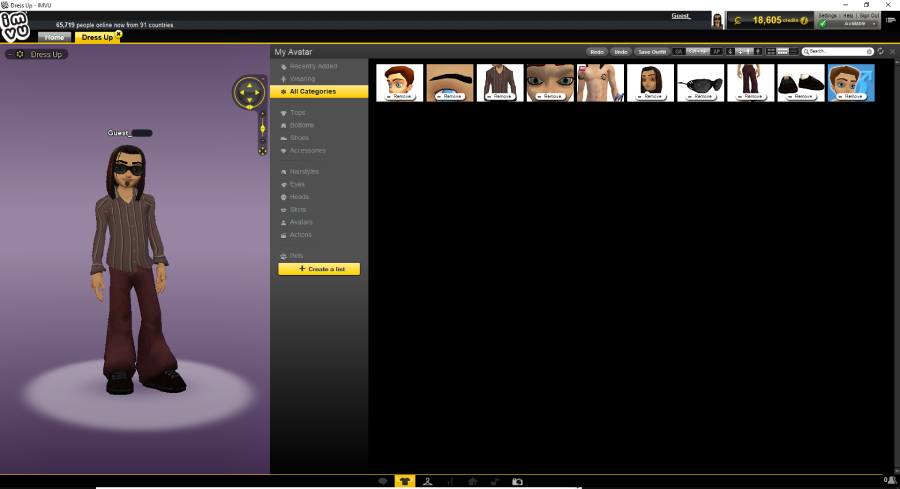Open the camera snapshot icon
The width and height of the screenshot is (900, 489).
point(517,481)
